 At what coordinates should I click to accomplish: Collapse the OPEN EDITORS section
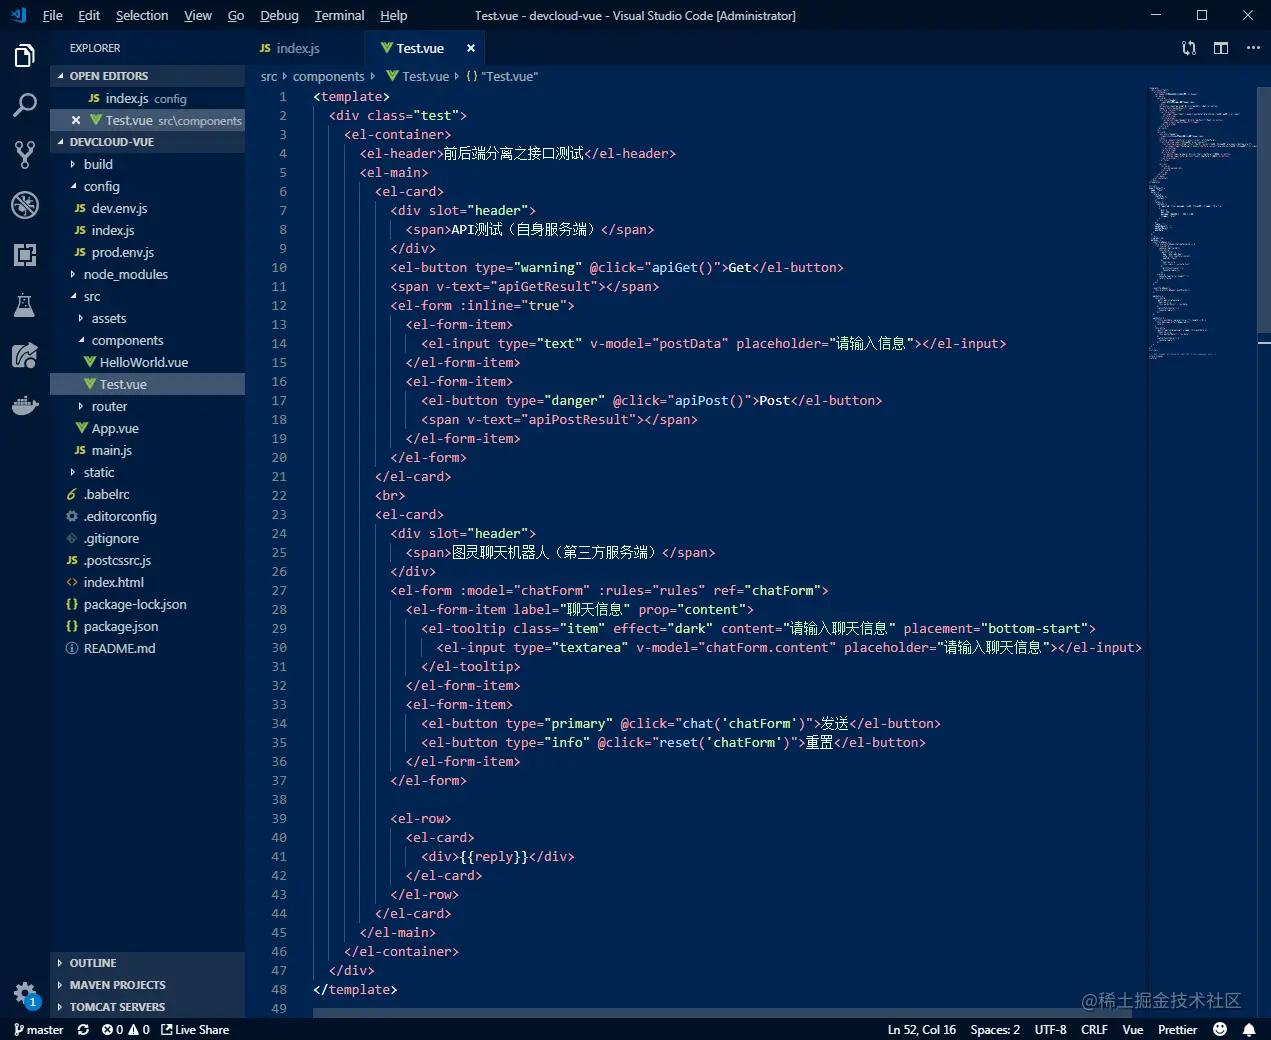pos(103,75)
